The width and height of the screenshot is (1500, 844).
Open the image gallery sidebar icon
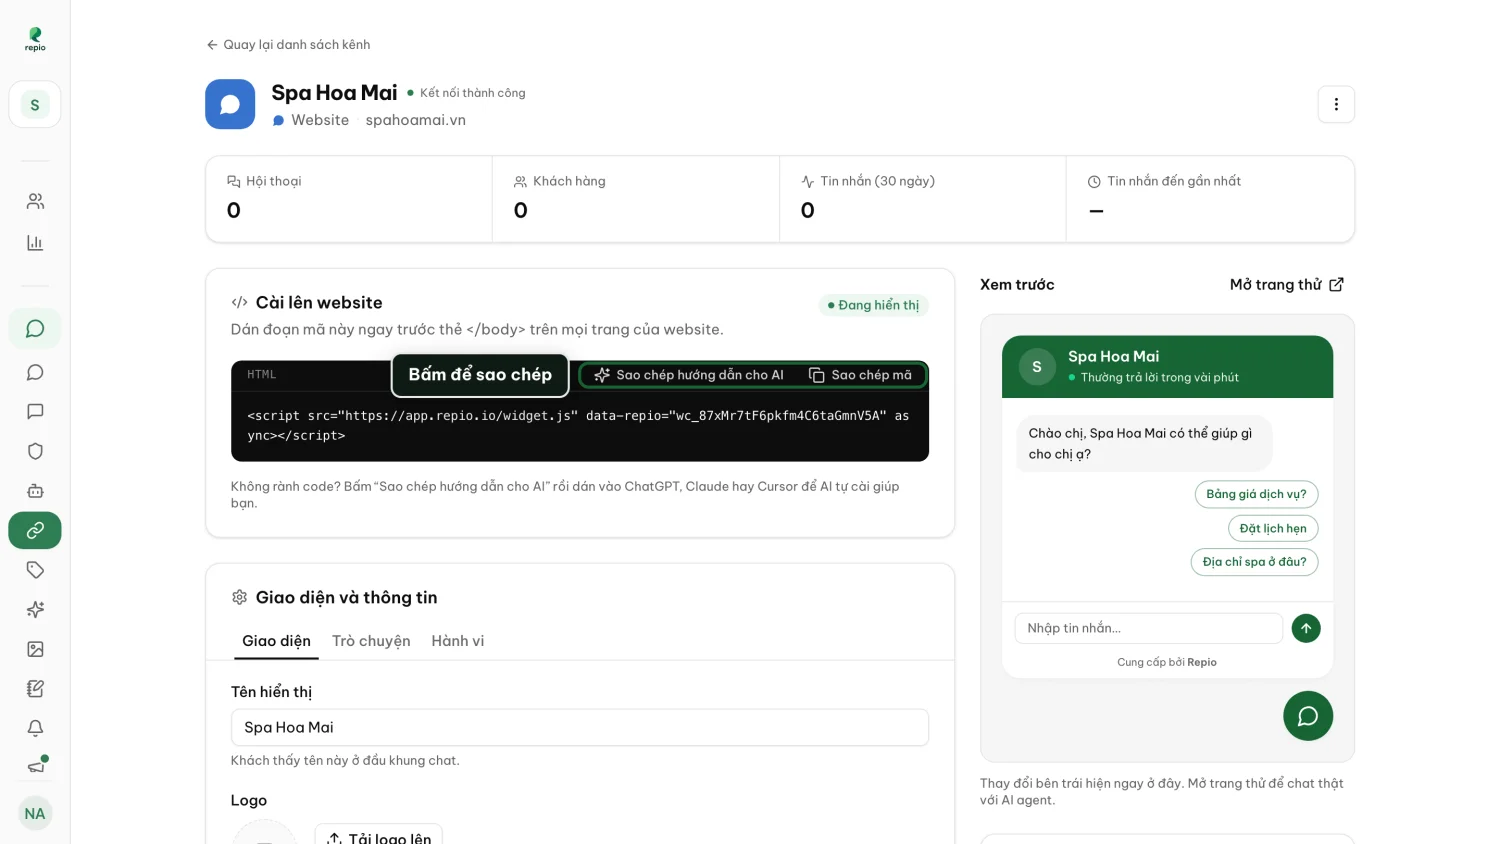(35, 649)
